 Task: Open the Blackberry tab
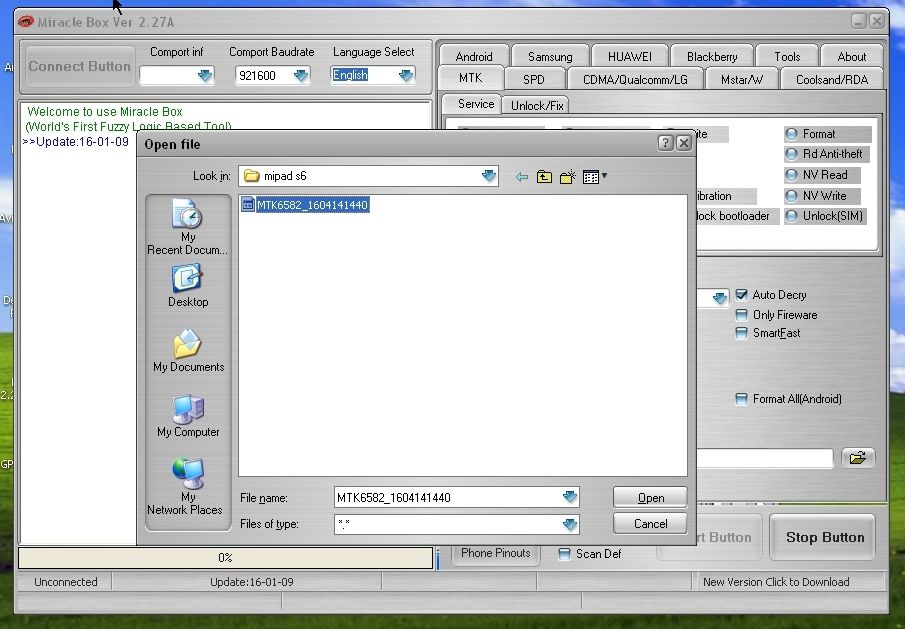pos(712,57)
